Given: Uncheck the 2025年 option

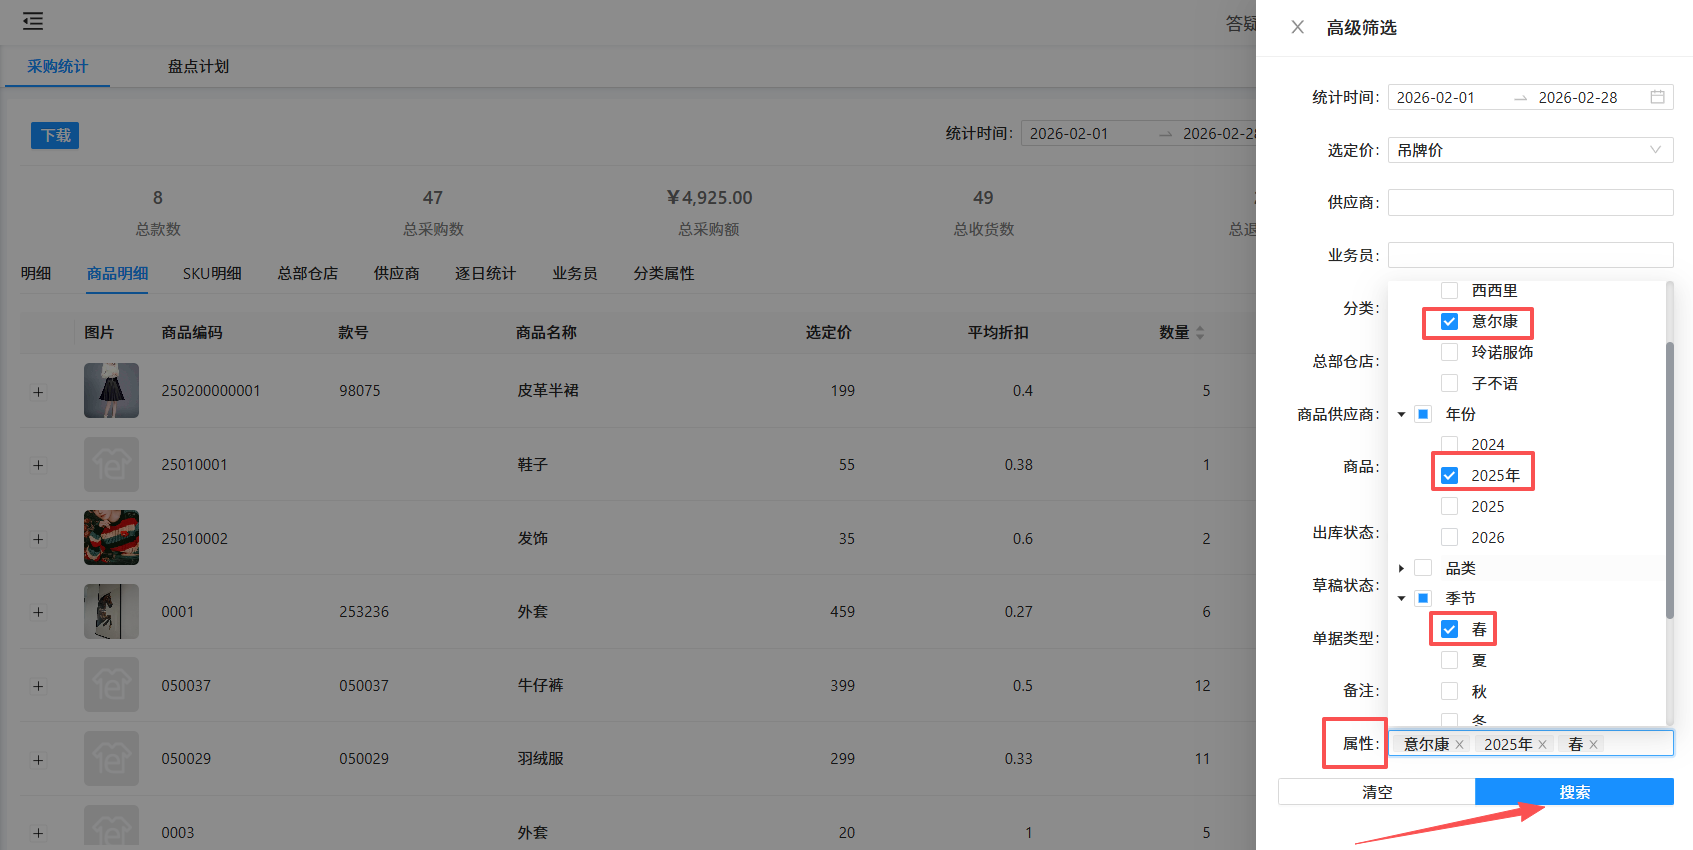Looking at the screenshot, I should [1449, 475].
